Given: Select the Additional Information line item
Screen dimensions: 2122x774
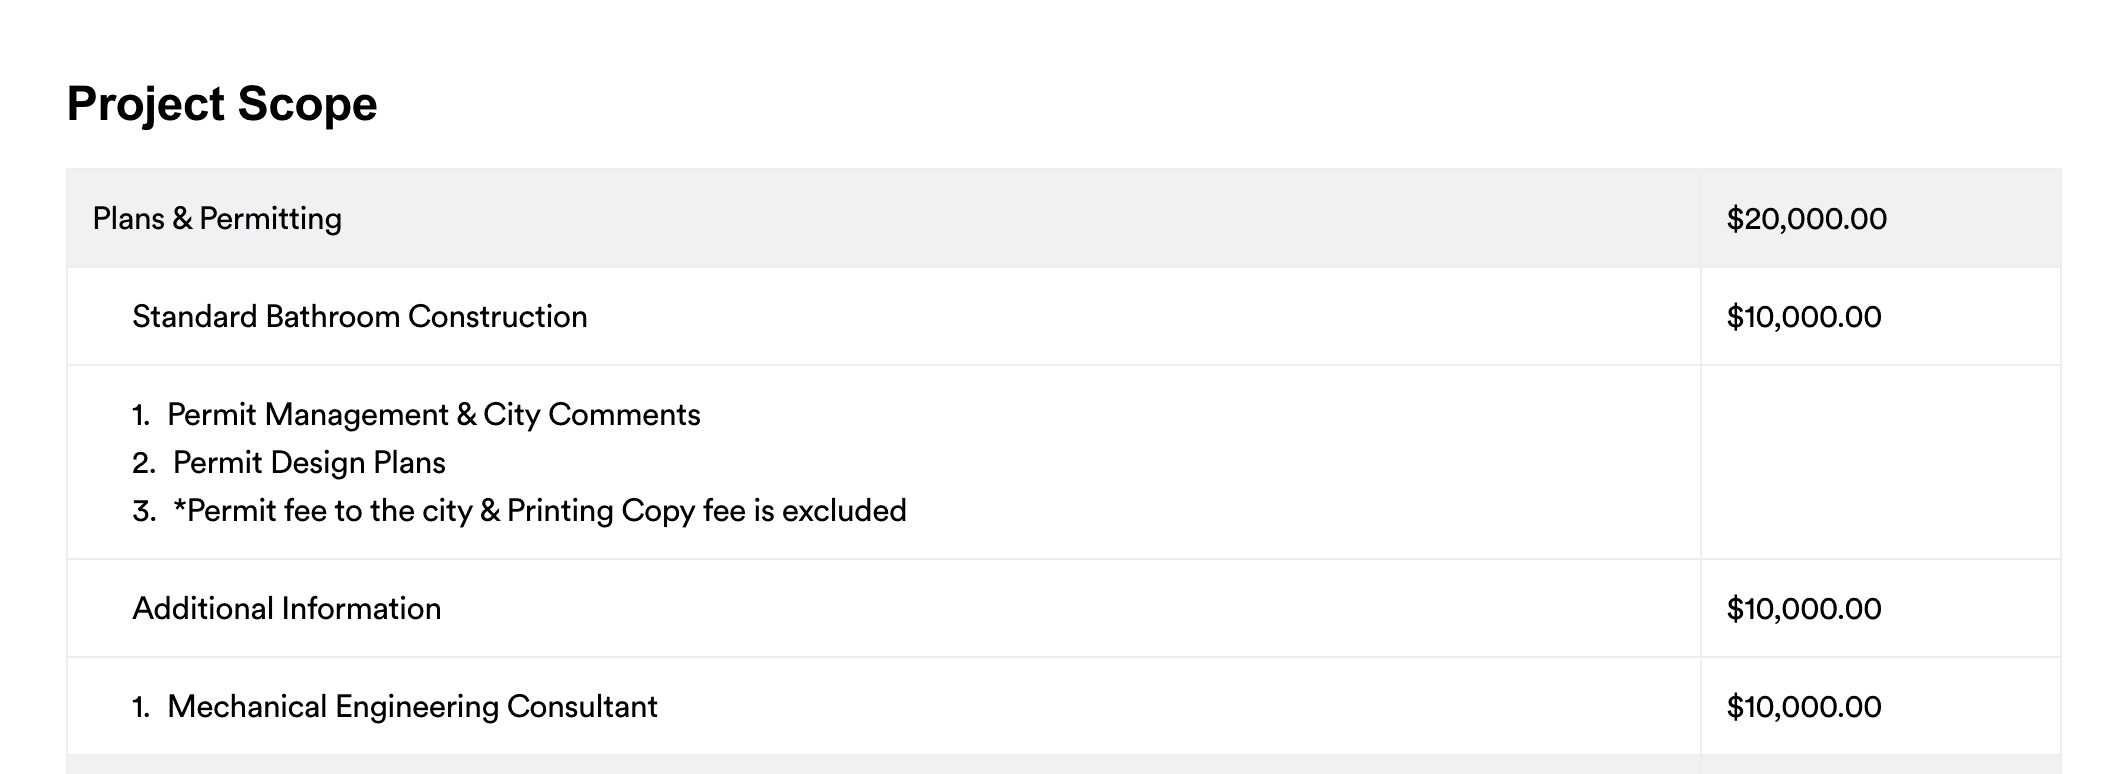Looking at the screenshot, I should point(286,608).
